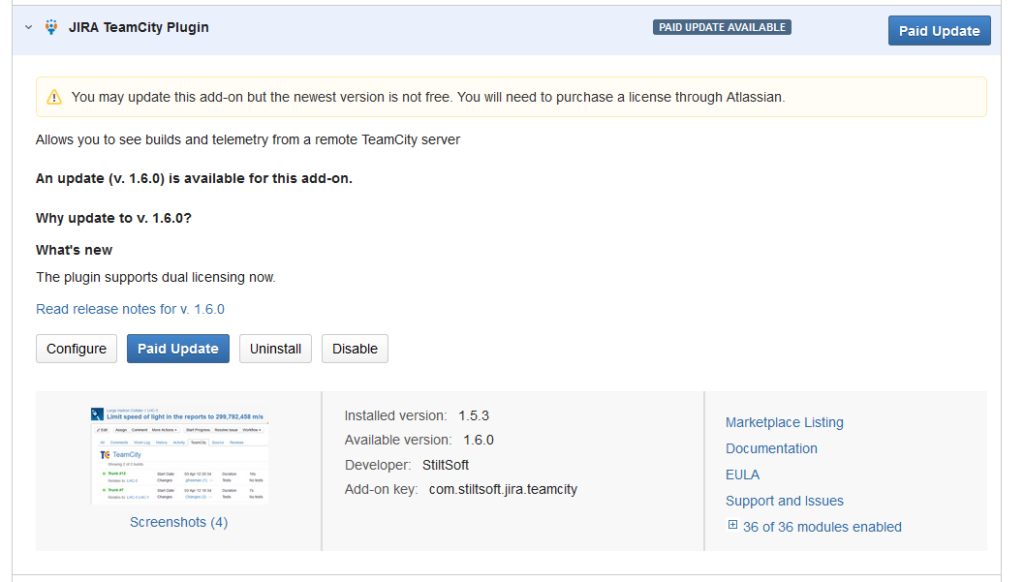This screenshot has height=582, width=1024.
Task: Go to Support and Issues
Action: click(x=784, y=500)
